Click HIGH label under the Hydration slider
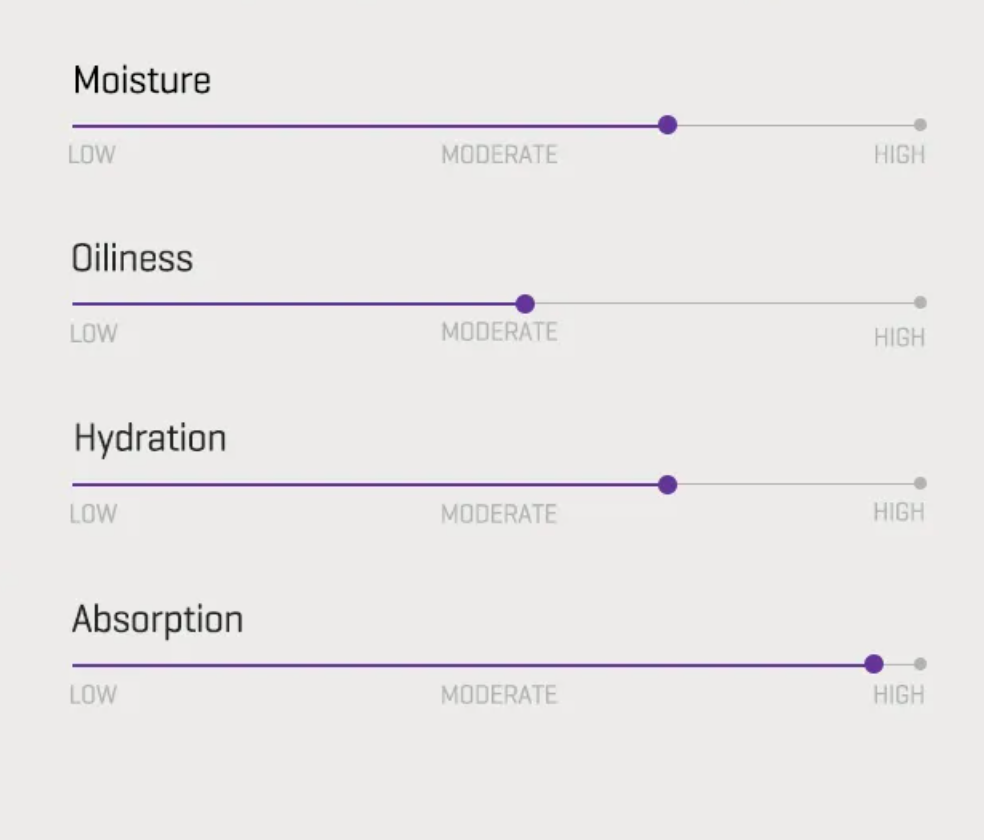 900,512
